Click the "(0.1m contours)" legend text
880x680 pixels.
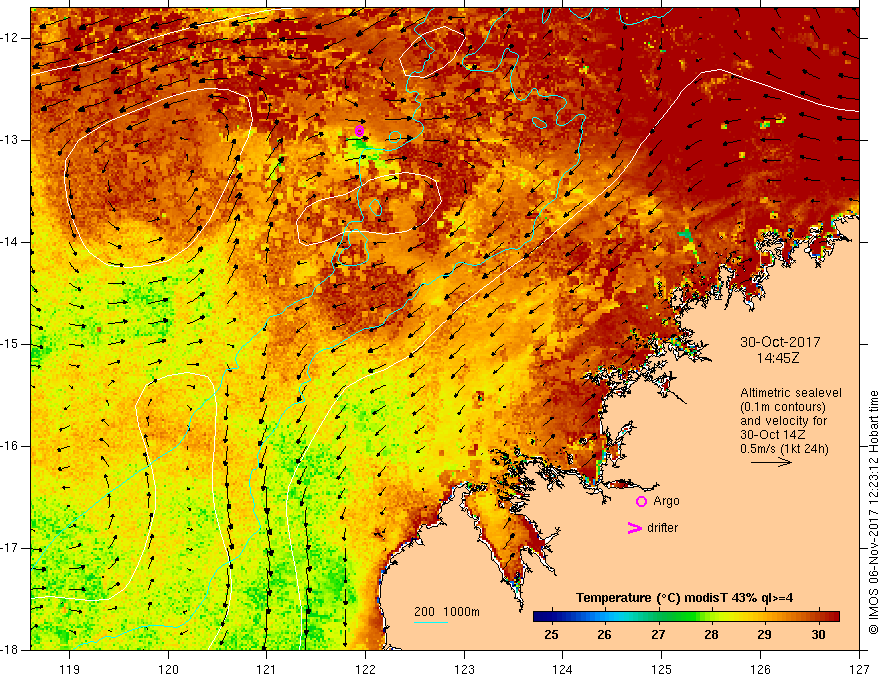(783, 407)
